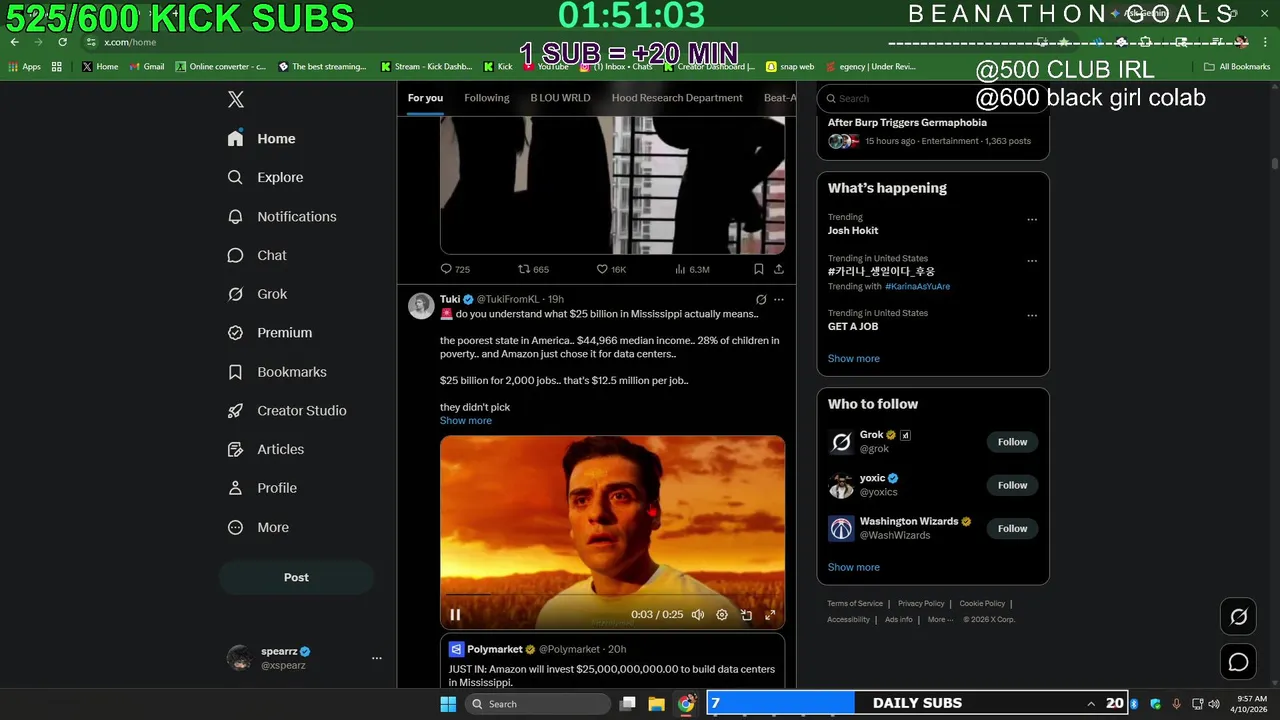Bookmark the post above Tuki's tweet
Image resolution: width=1280 pixels, height=720 pixels.
point(758,269)
